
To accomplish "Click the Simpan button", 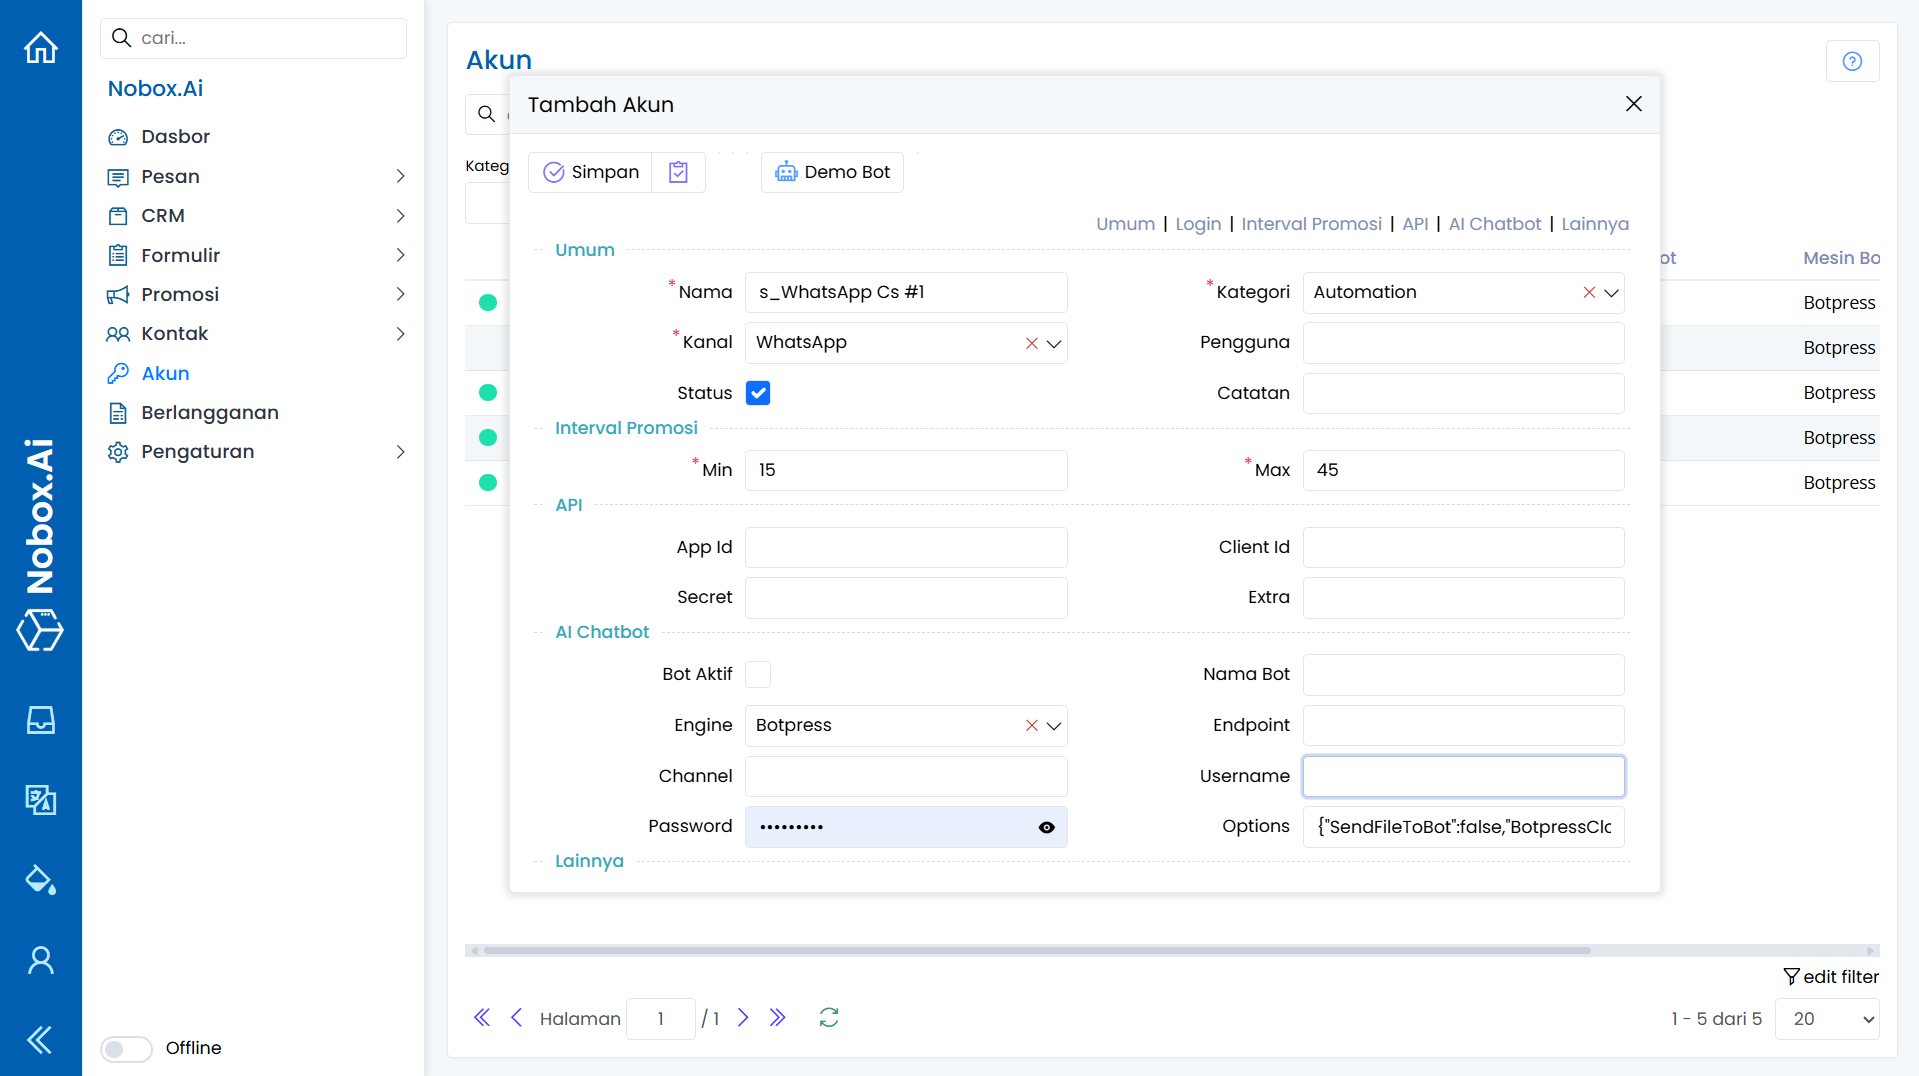I will click(591, 172).
